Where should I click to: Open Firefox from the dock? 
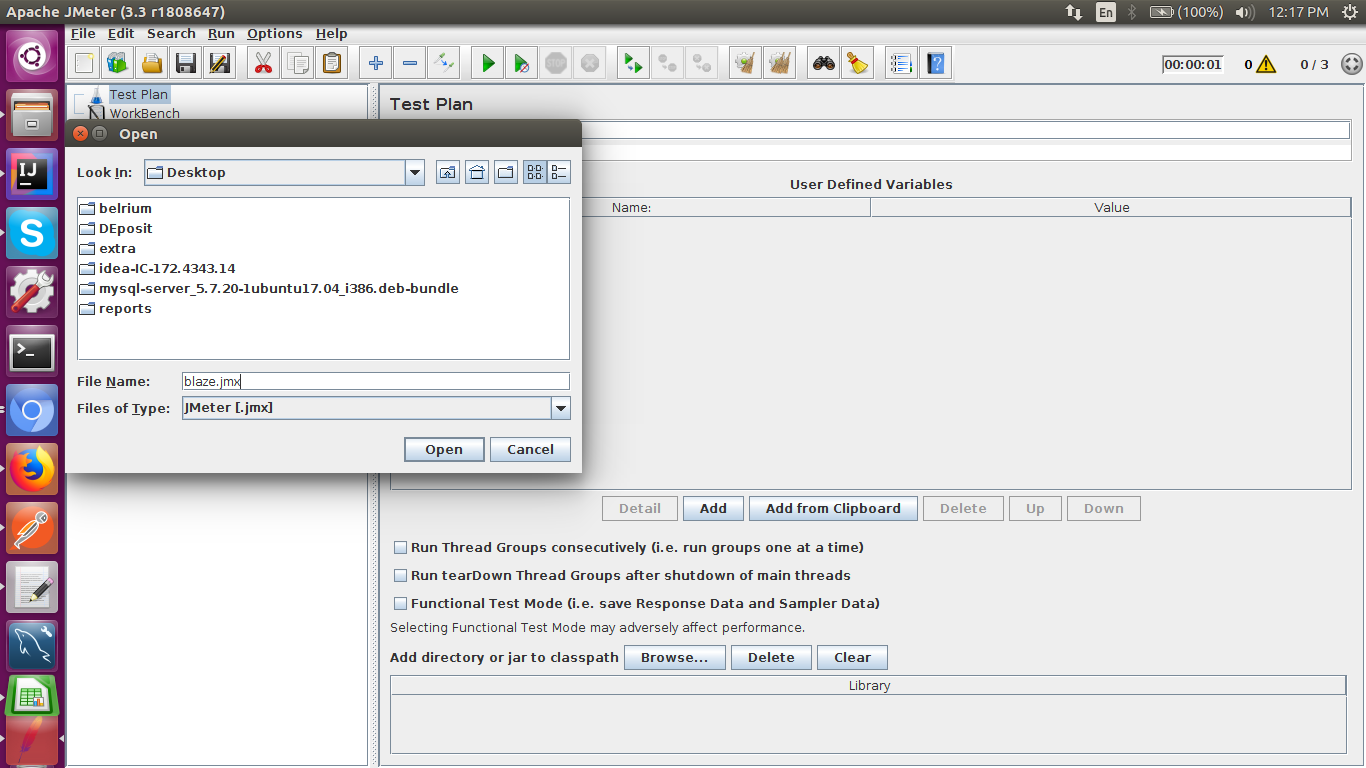(32, 469)
